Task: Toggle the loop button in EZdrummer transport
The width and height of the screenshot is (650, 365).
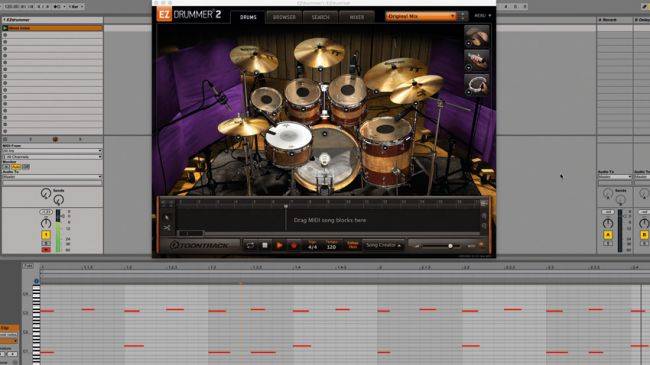Action: [x=250, y=246]
